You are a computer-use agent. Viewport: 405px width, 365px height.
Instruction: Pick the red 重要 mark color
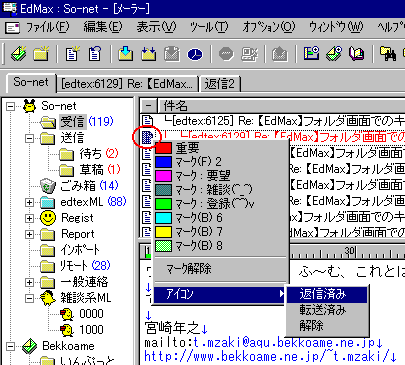click(x=177, y=148)
